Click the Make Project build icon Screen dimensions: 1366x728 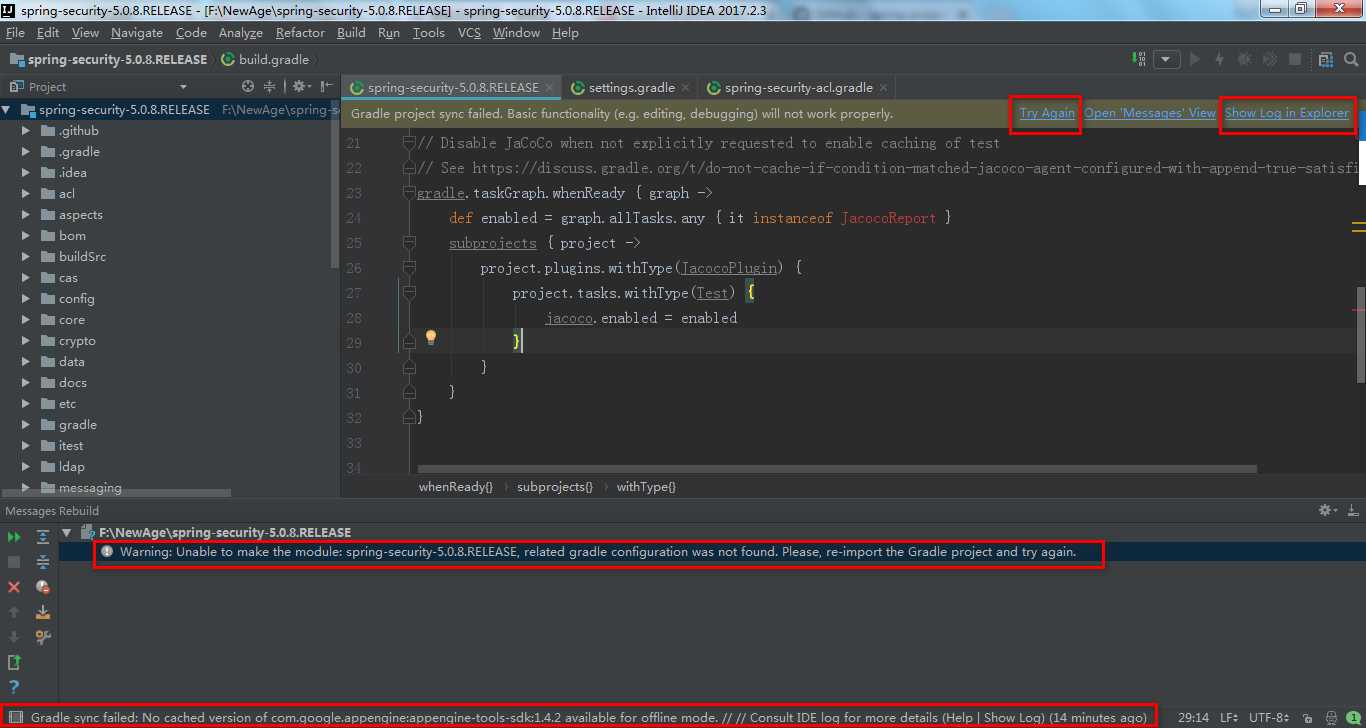point(1141,59)
